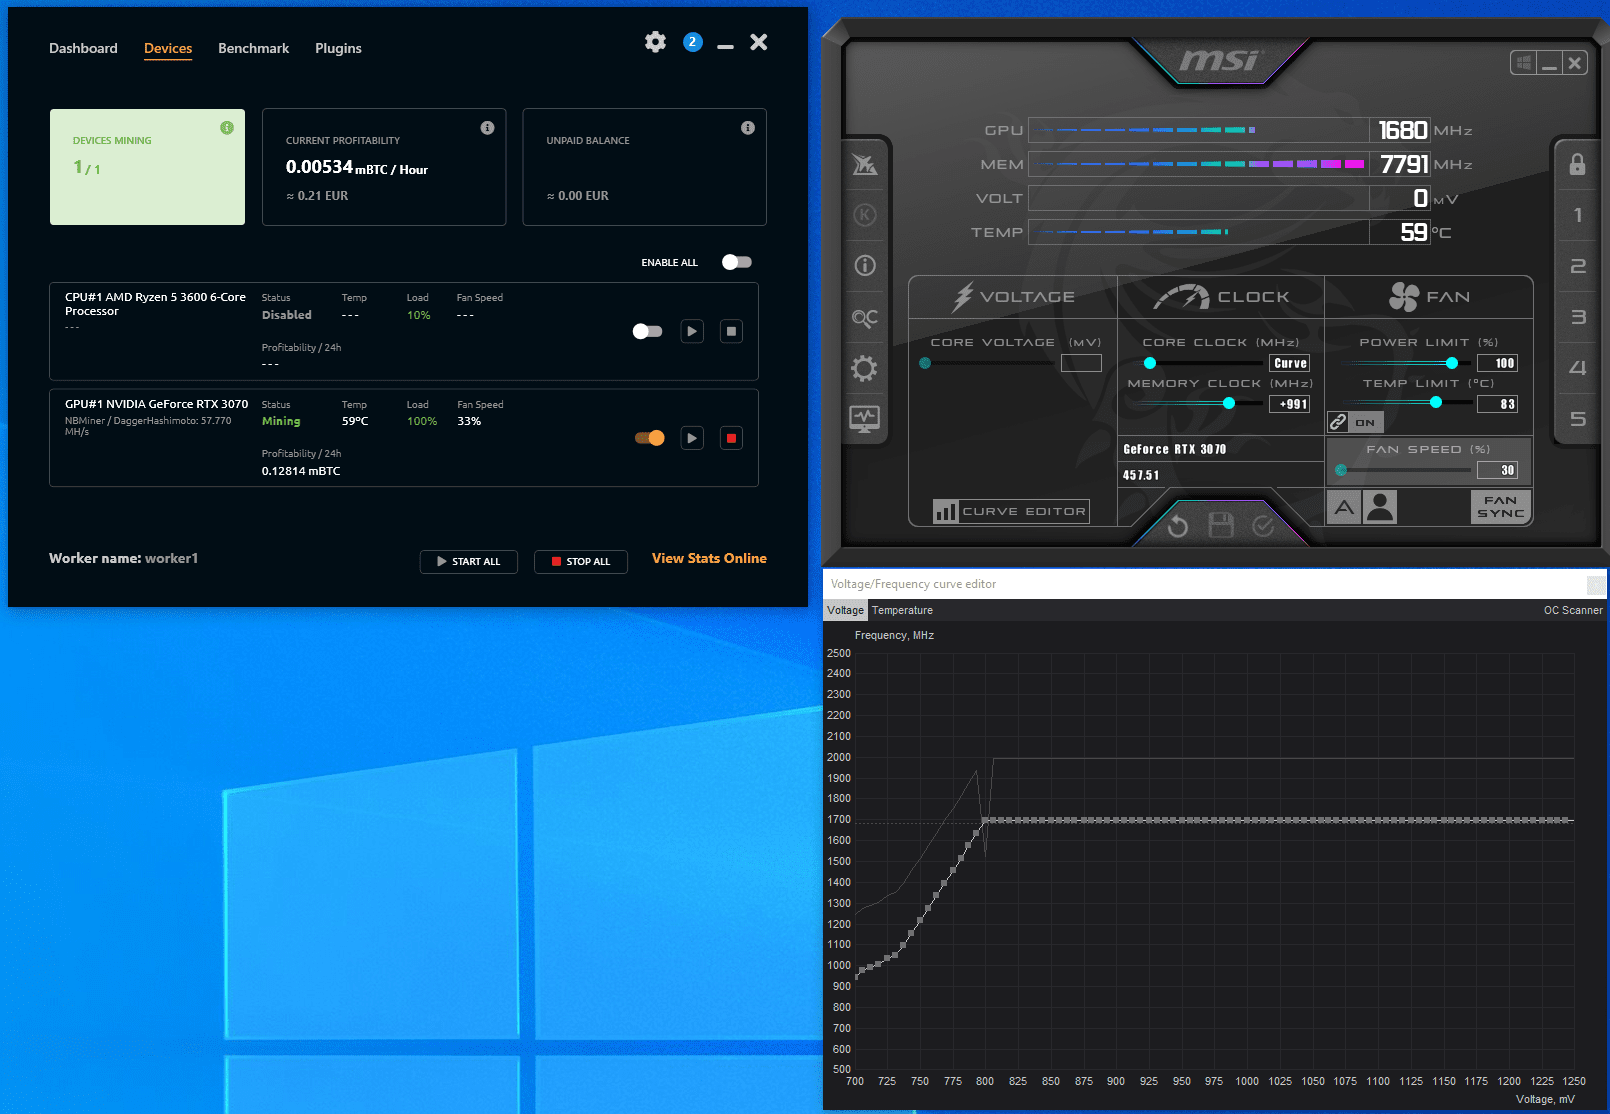1610x1114 pixels.
Task: Start mining on CPU#1 Ryzen device
Action: 692,331
